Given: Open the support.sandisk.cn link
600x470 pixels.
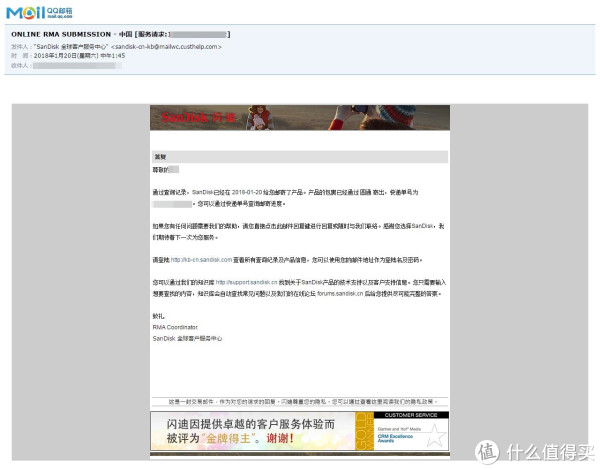Looking at the screenshot, I should pos(246,282).
